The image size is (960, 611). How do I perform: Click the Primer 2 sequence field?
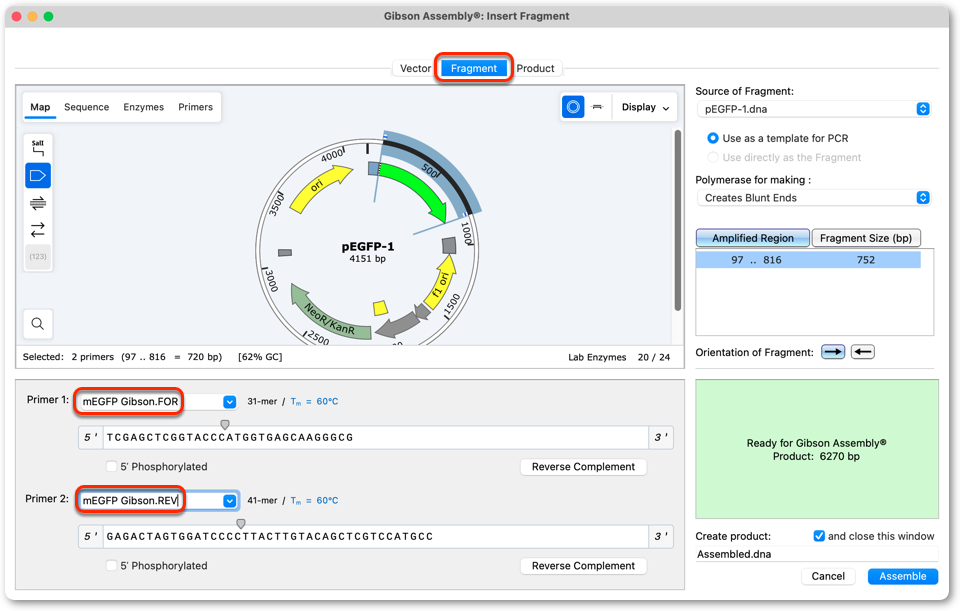click(375, 536)
